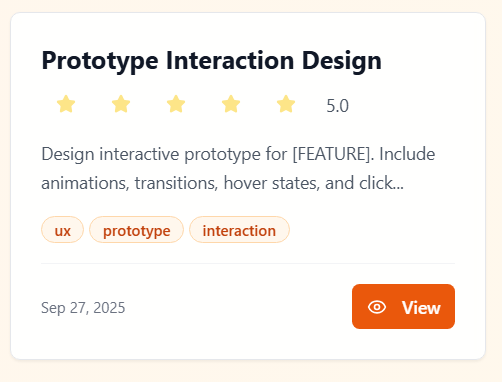Viewport: 502px width, 382px height.
Task: Choose the interaction tag chip
Action: (239, 230)
